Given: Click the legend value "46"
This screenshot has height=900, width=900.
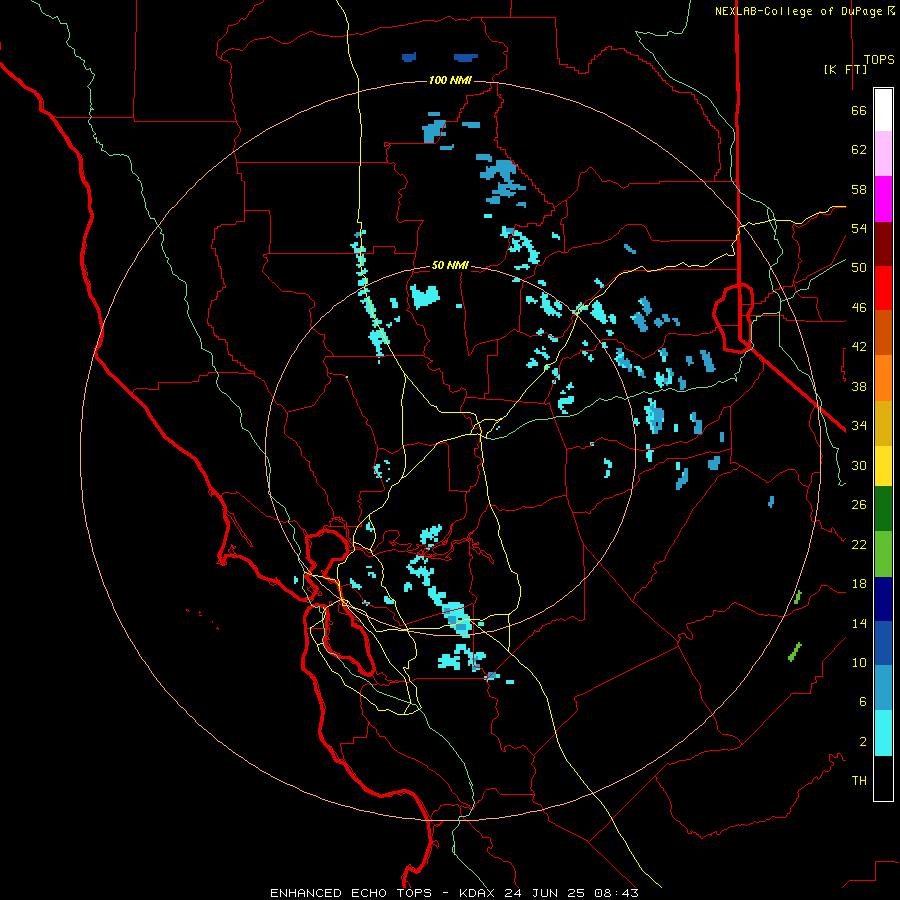Looking at the screenshot, I should click(x=859, y=308).
